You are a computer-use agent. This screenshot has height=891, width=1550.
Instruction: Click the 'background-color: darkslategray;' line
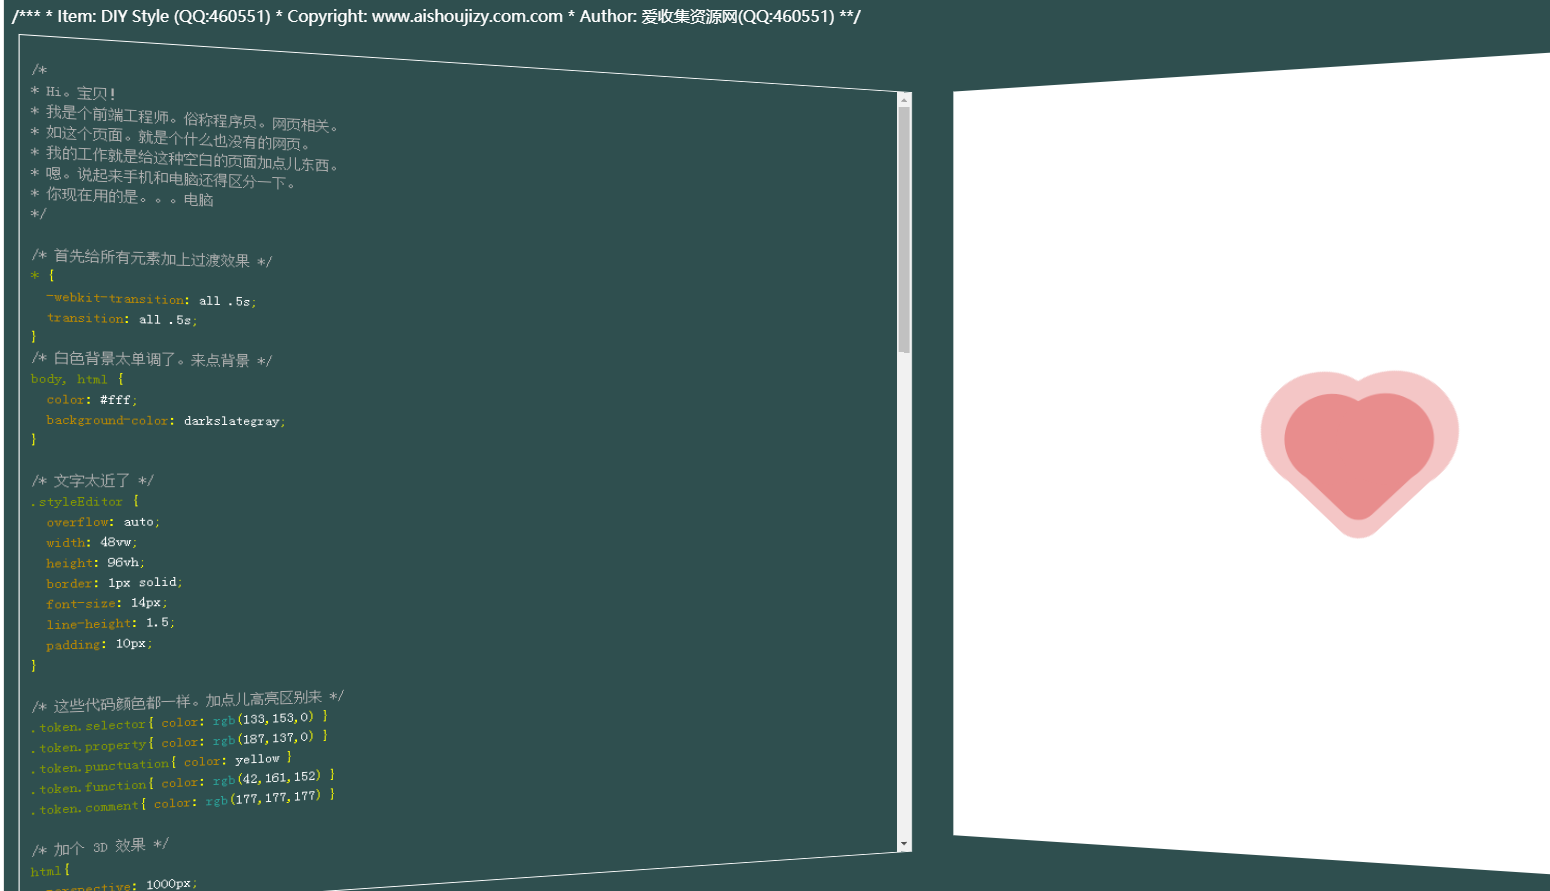tap(166, 420)
